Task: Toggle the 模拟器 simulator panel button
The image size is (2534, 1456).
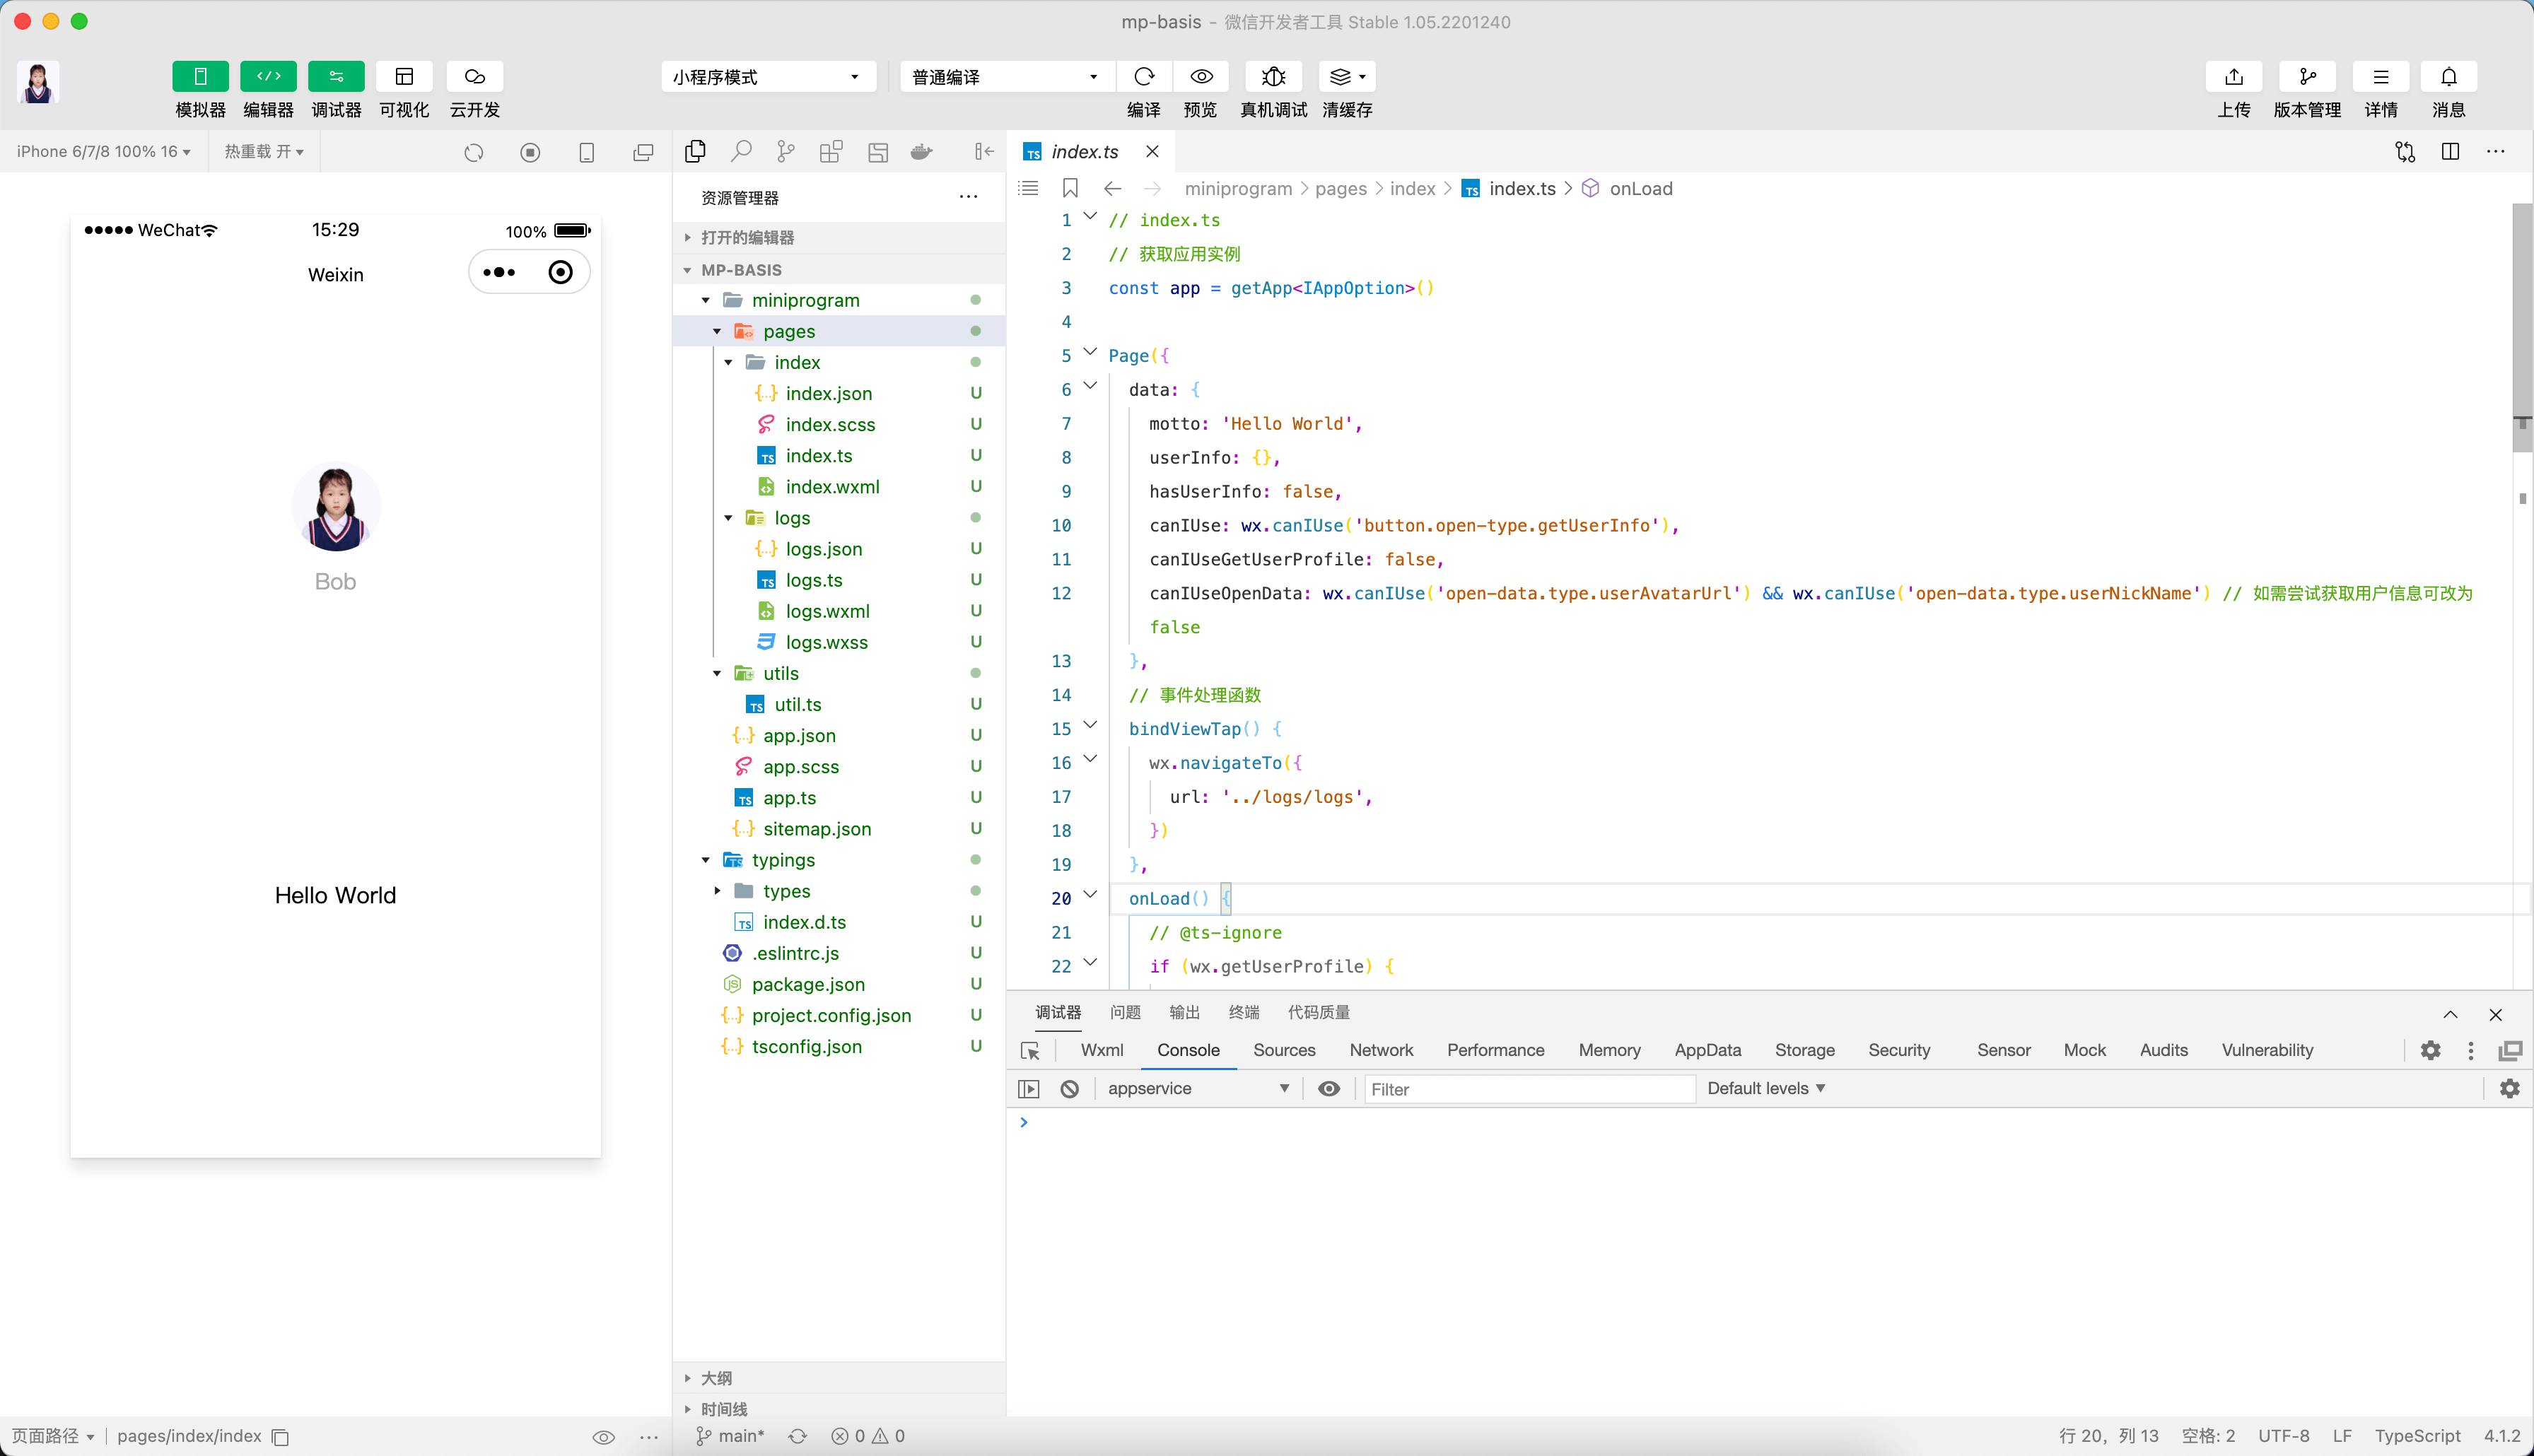Action: [x=200, y=77]
